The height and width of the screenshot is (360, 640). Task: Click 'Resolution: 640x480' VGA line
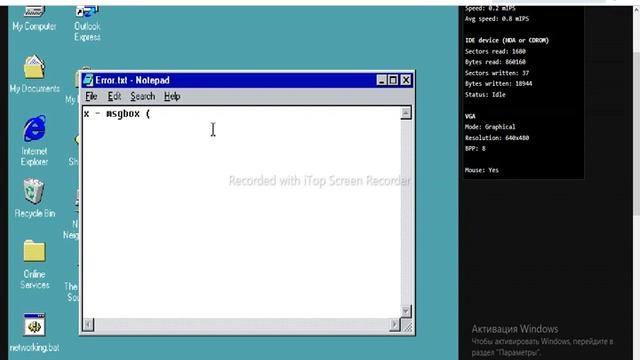pyautogui.click(x=497, y=138)
